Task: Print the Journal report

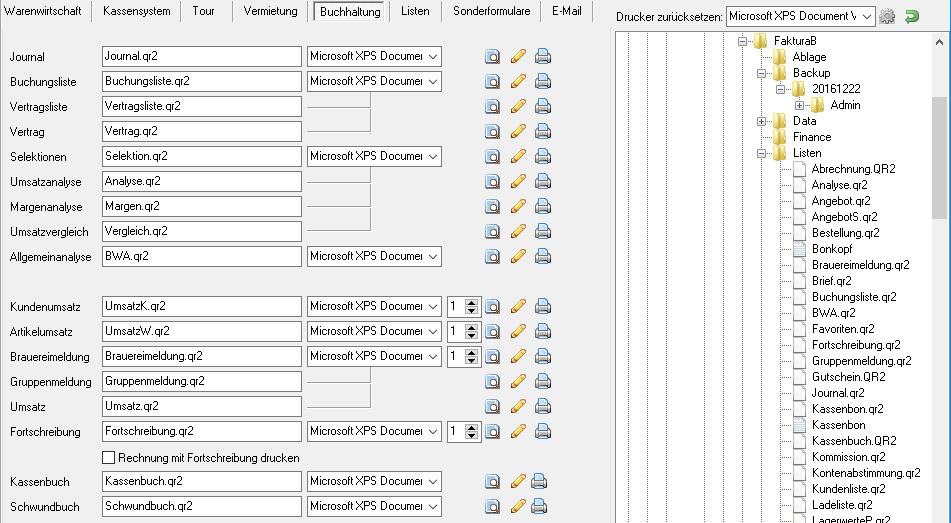Action: click(x=543, y=56)
